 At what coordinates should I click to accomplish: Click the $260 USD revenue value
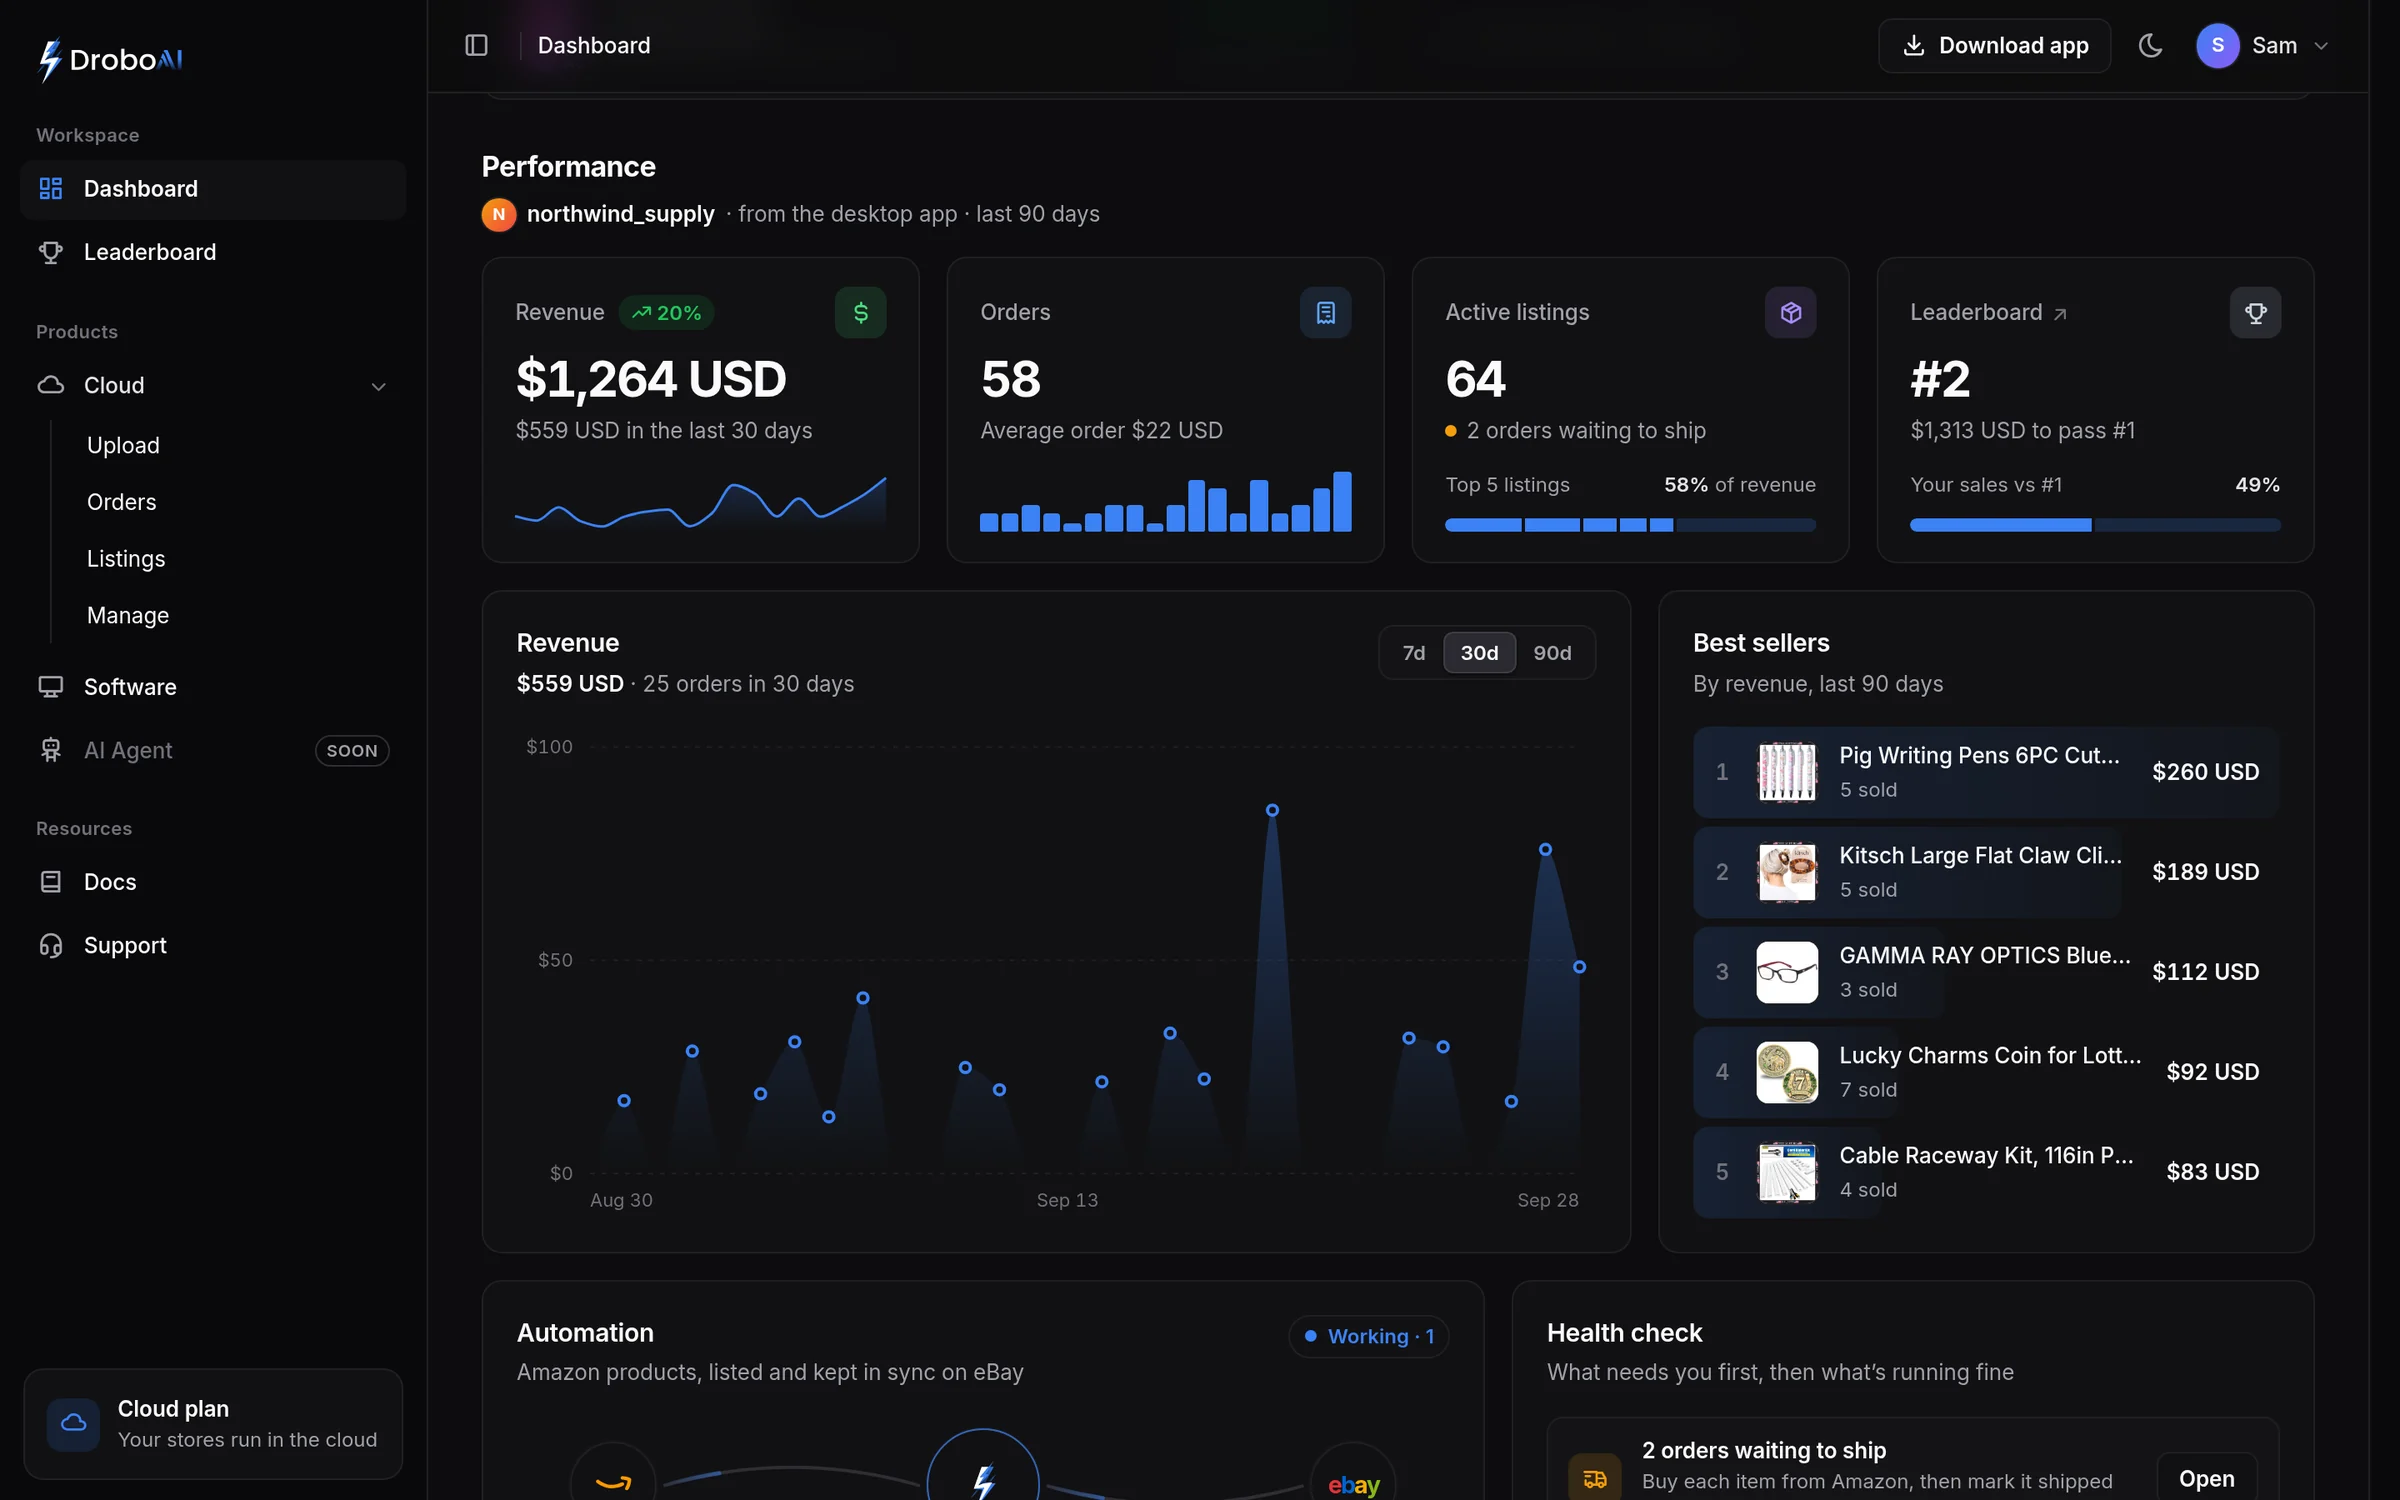pos(2205,772)
